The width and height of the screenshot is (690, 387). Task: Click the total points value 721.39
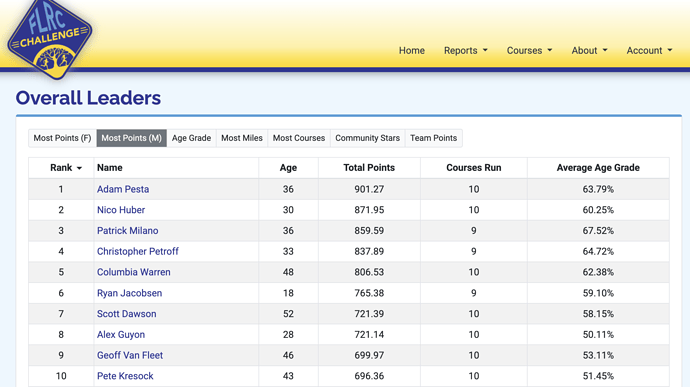(x=369, y=314)
